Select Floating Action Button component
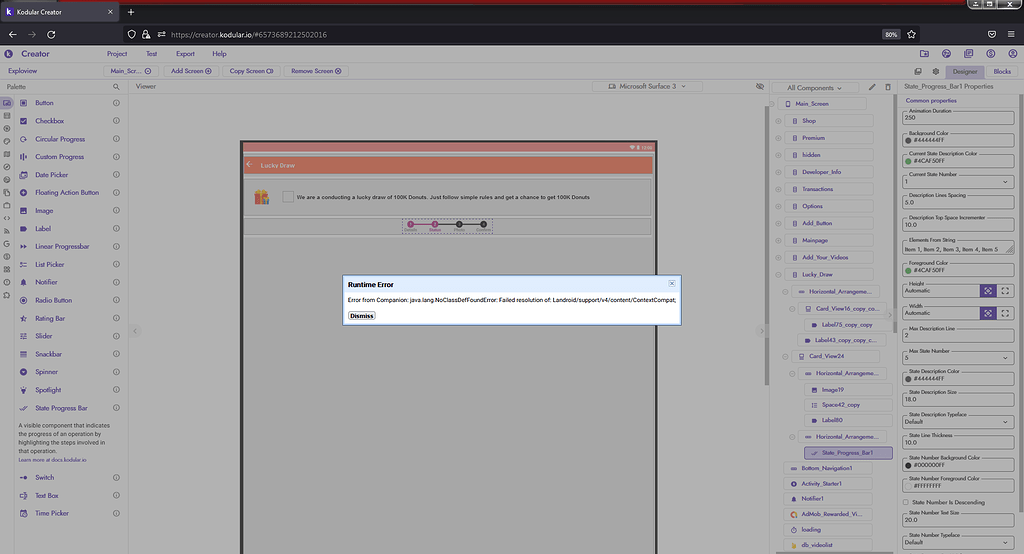Screen dimensions: 1024x554 (65, 193)
